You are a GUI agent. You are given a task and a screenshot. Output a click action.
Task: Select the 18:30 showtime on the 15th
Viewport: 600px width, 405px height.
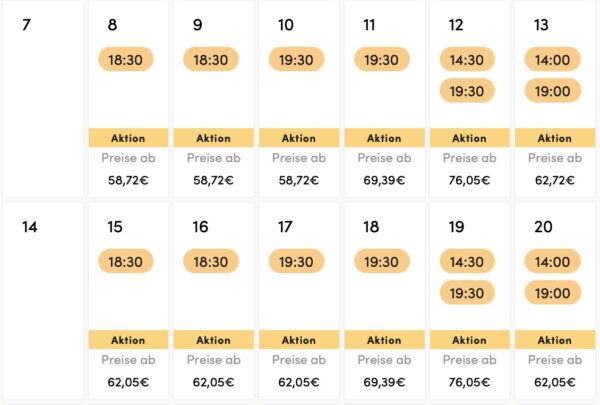126,261
